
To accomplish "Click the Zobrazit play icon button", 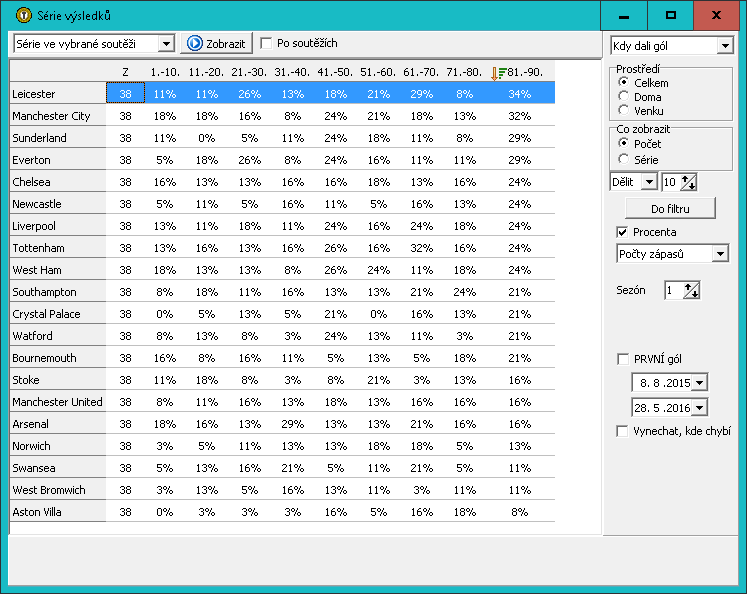I will (x=216, y=43).
